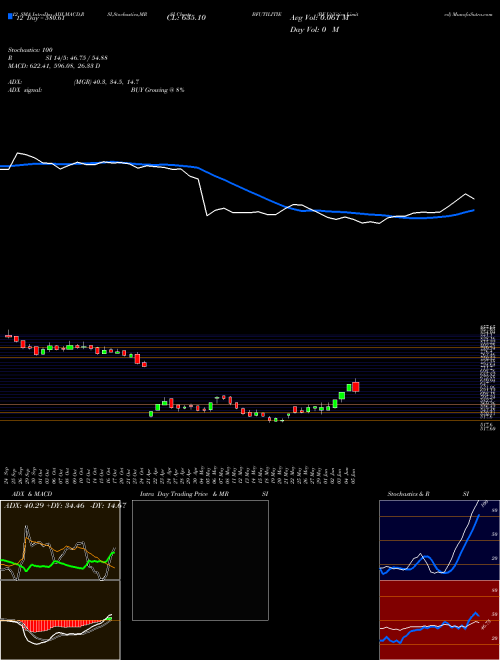Click the Day Vol: 0 M label
This screenshot has height=660, width=500.
[314, 30]
